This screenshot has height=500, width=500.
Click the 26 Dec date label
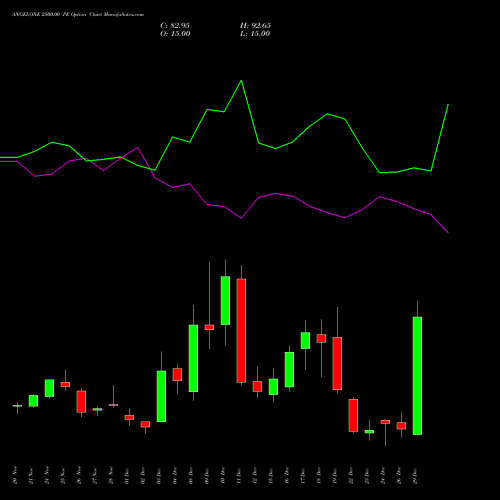(399, 476)
